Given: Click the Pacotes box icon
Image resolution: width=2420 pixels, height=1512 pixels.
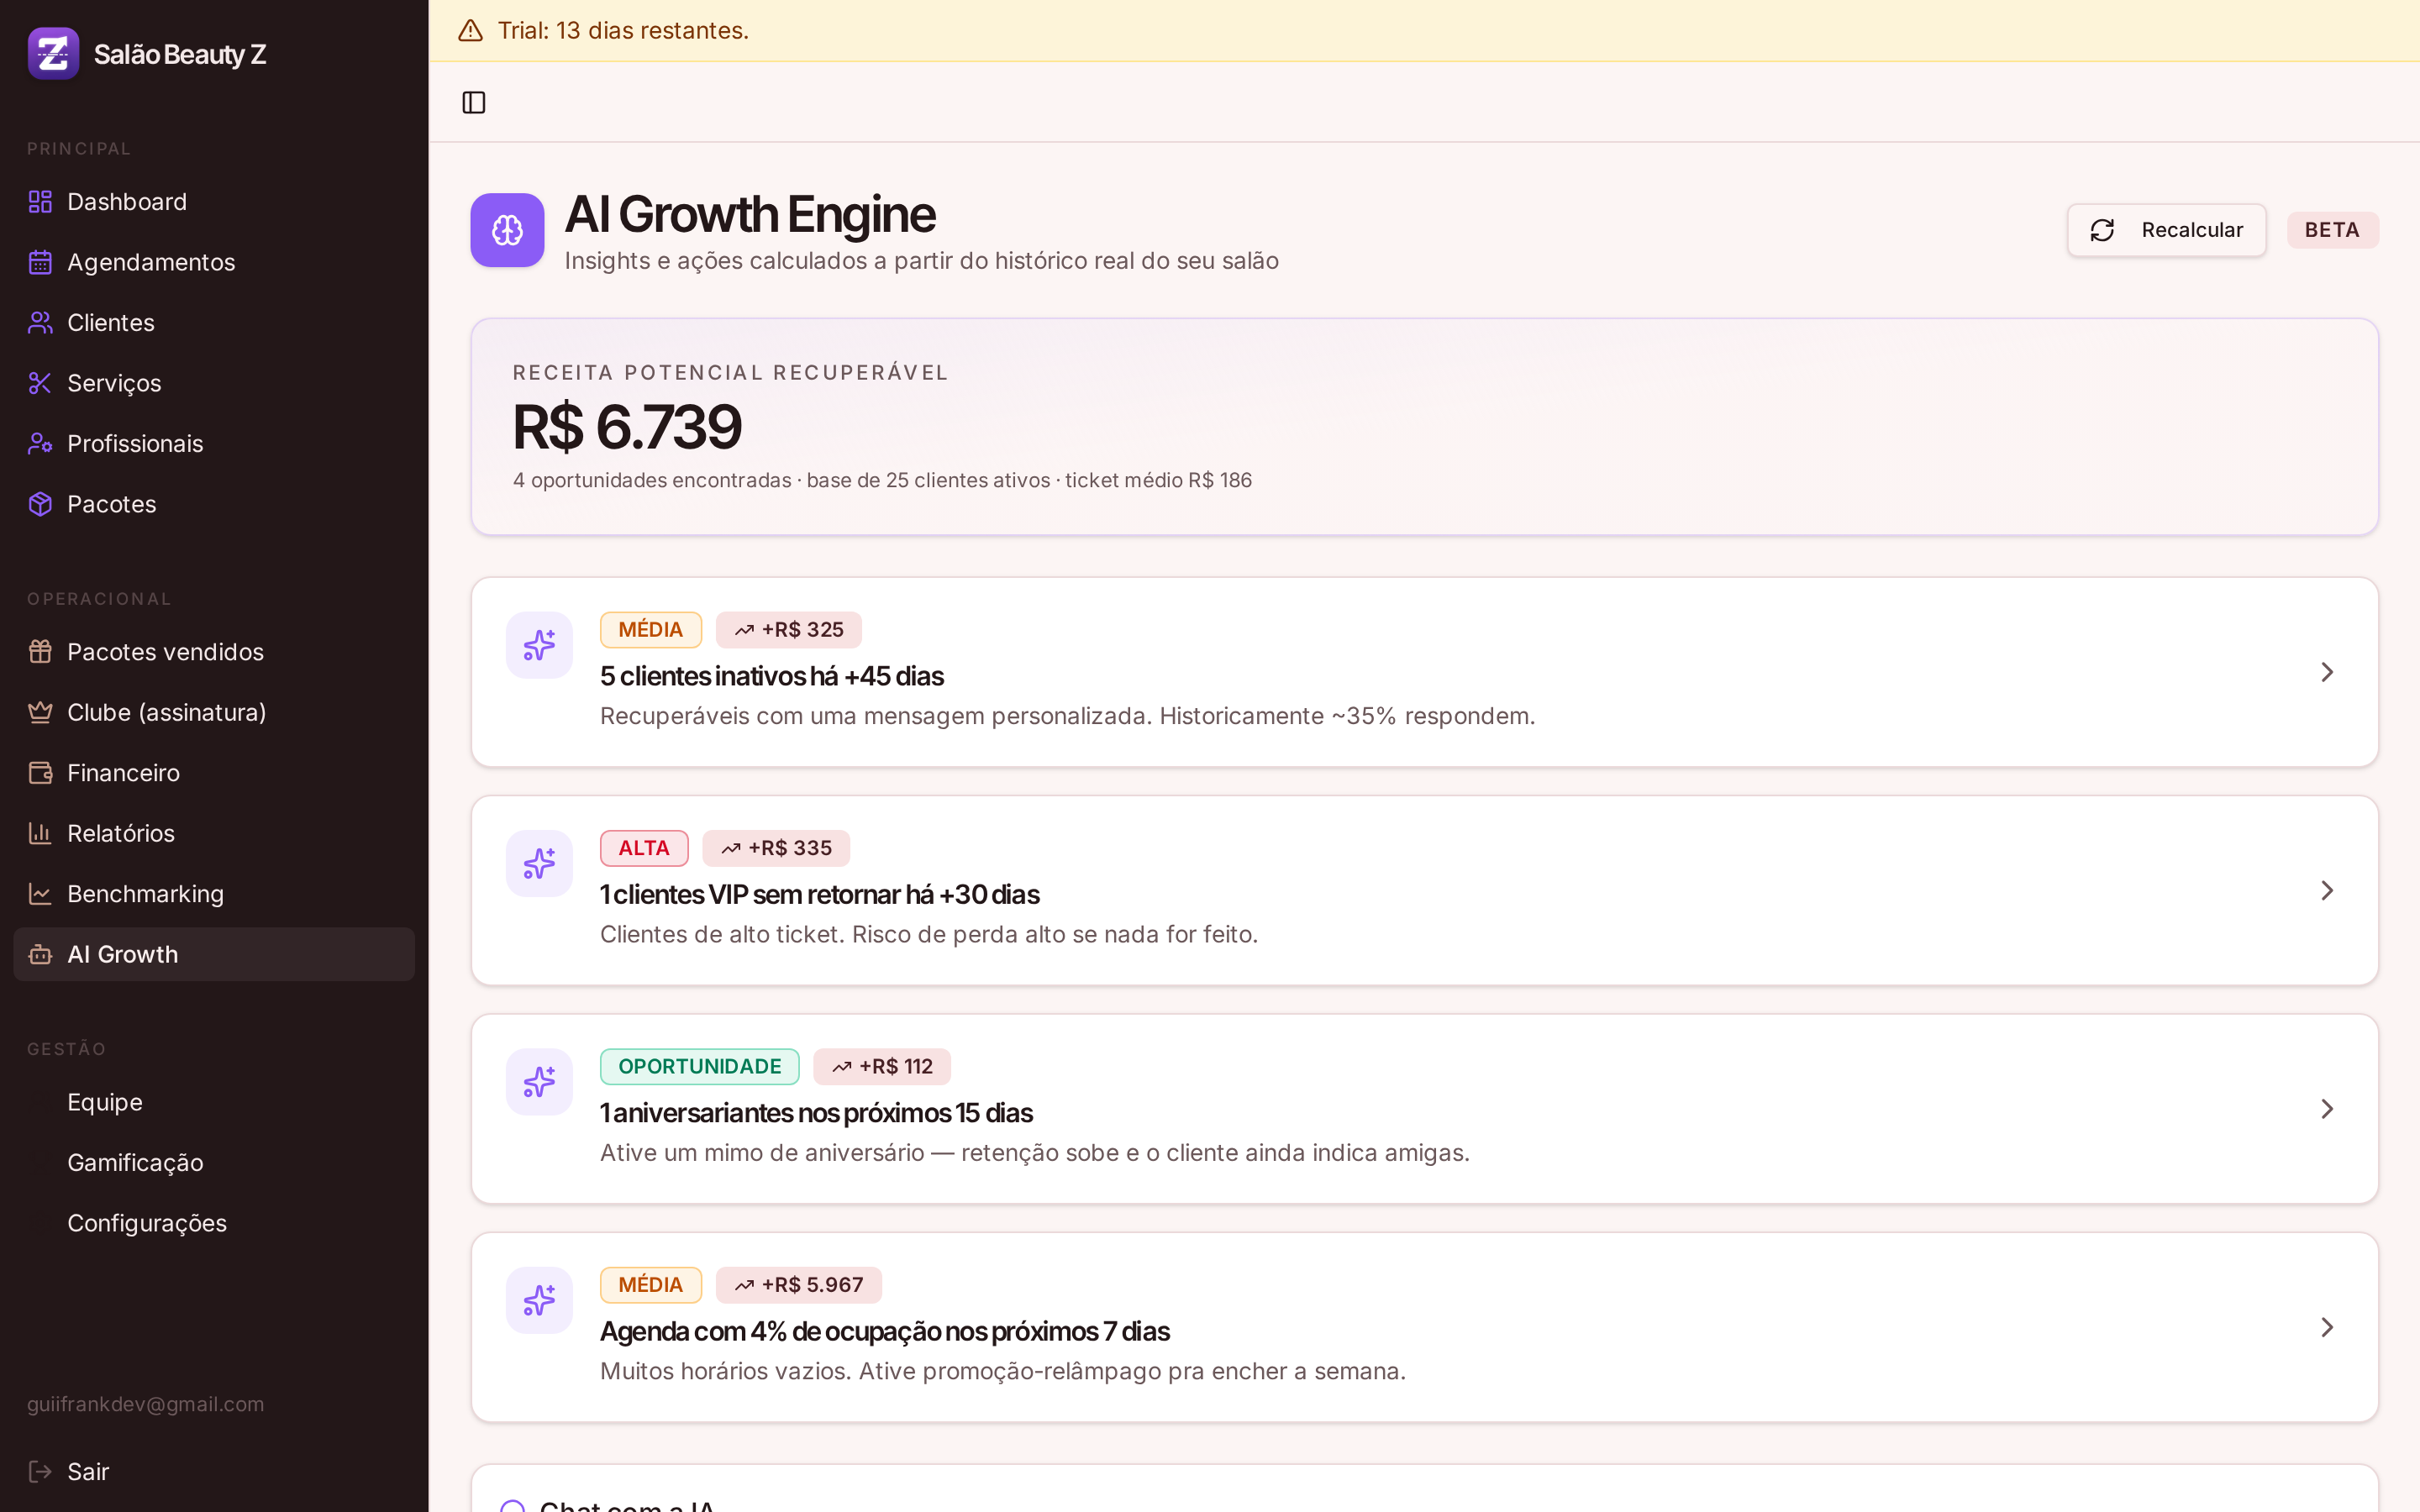Looking at the screenshot, I should click(40, 504).
